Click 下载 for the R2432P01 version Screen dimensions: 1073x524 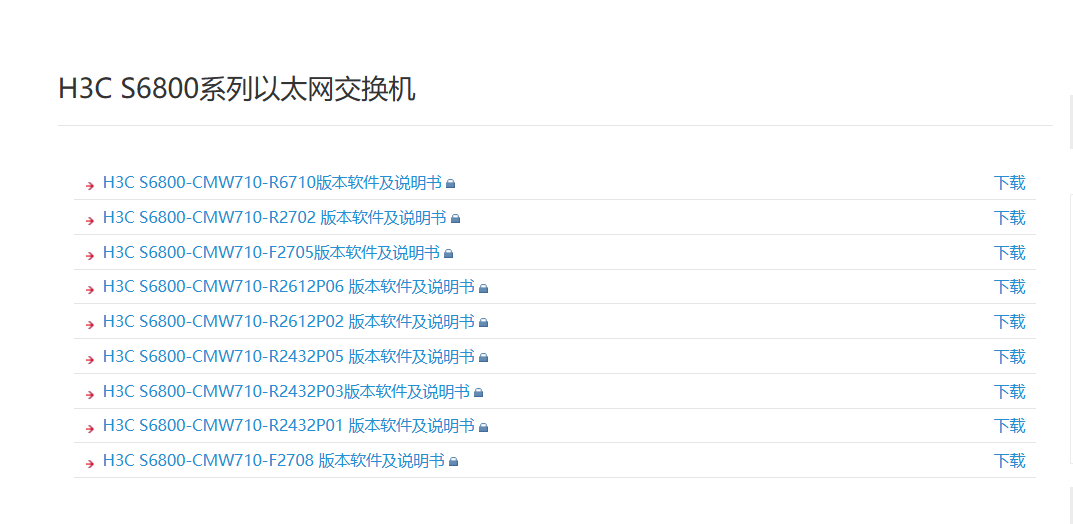[1009, 426]
